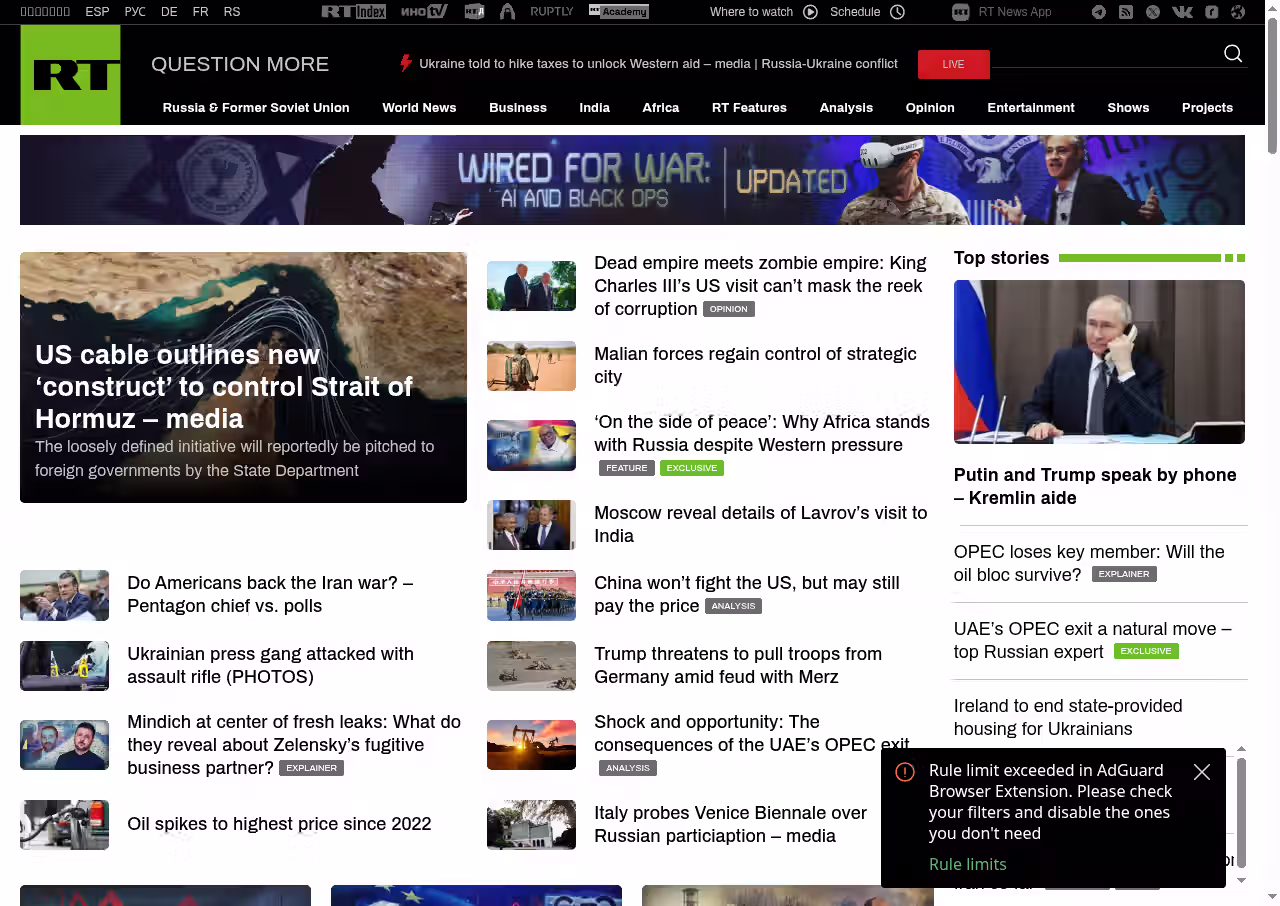Viewport: 1280px width, 906px height.
Task: Click the Wired for War banner
Action: [632, 180]
